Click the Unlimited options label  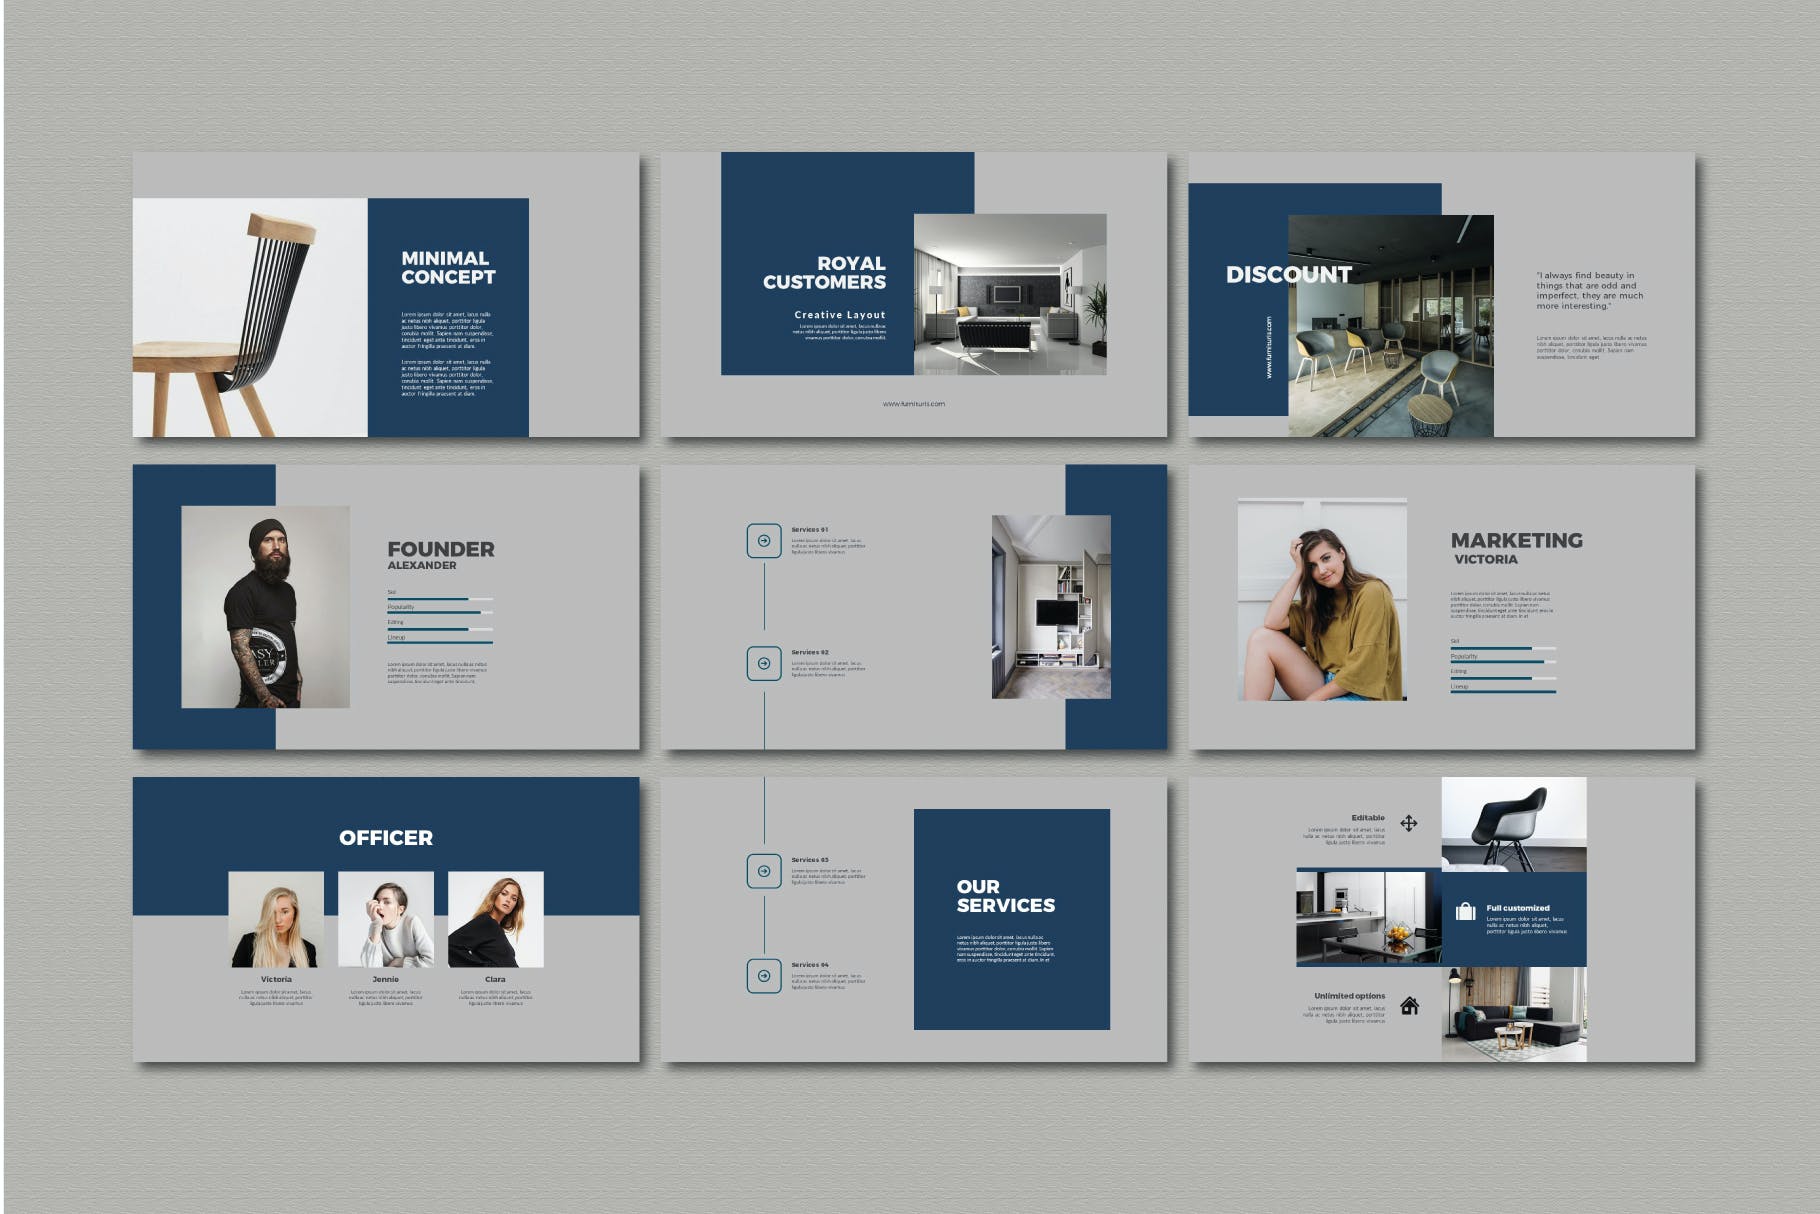(1350, 996)
